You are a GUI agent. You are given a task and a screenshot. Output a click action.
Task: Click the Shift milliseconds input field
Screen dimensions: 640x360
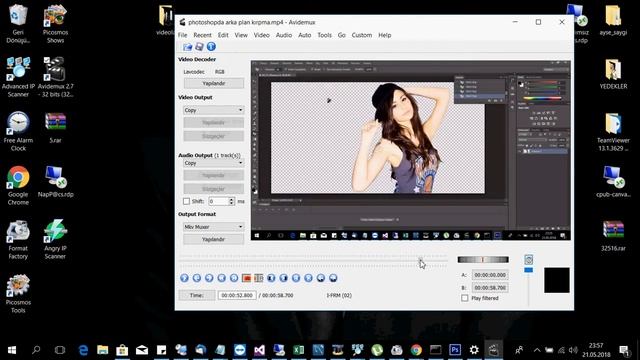[x=218, y=201]
